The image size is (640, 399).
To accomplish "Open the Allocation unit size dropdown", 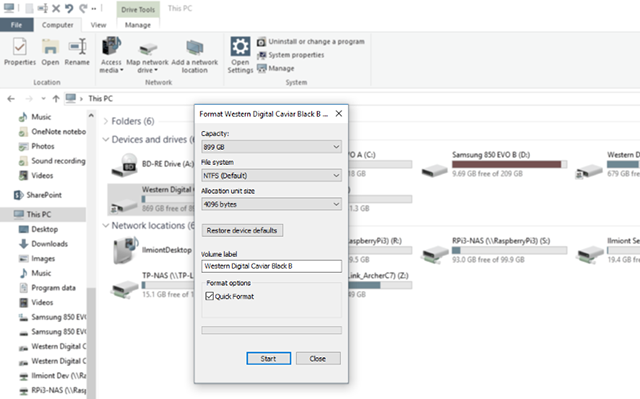I will coord(271,204).
